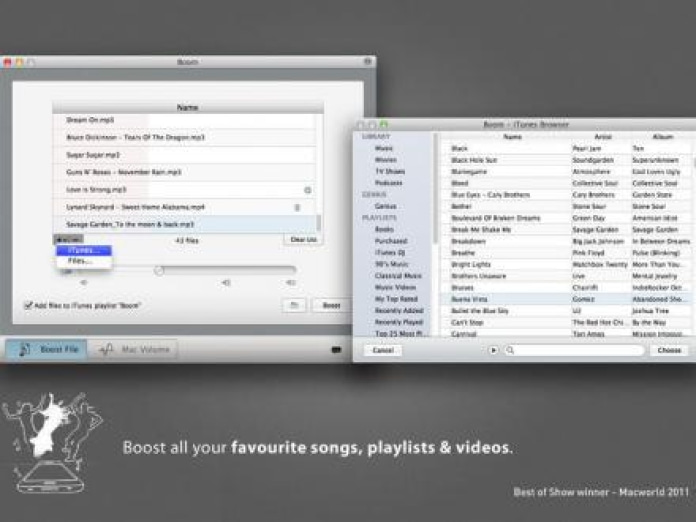Select the song Black Hole Sun
The image size is (696, 522).
coord(567,160)
